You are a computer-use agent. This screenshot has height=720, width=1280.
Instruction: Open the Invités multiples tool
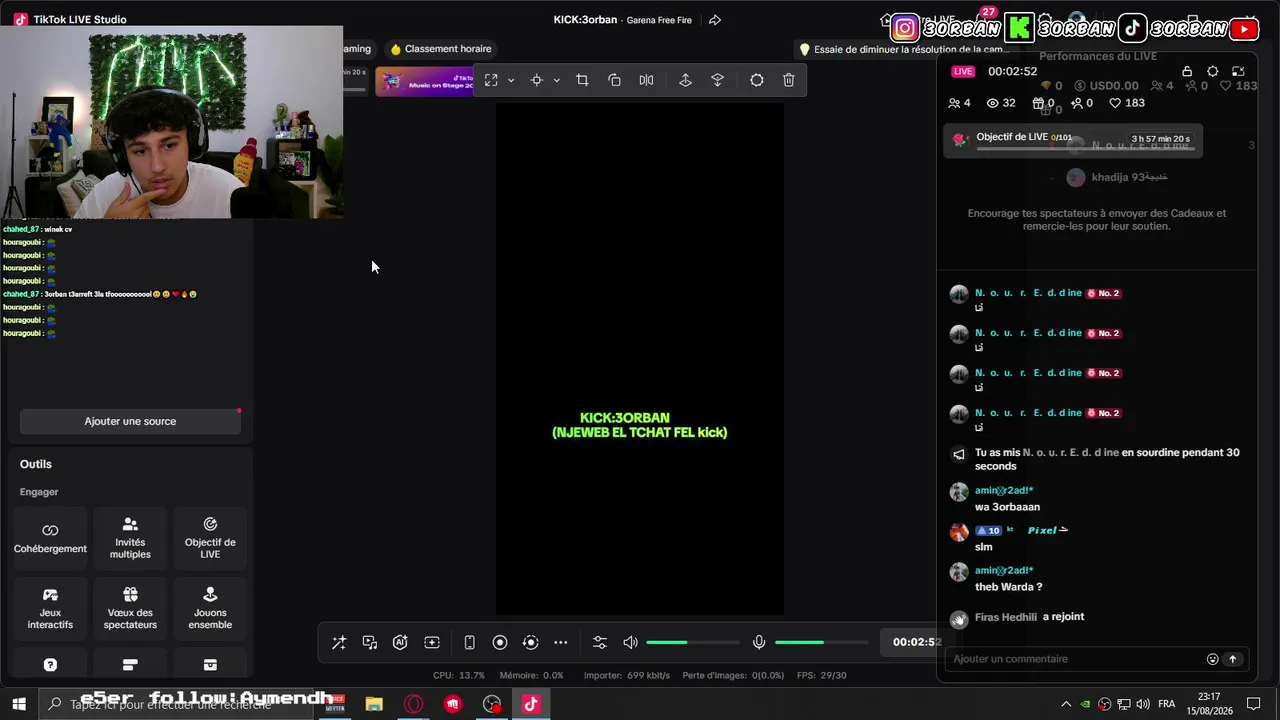(x=130, y=539)
